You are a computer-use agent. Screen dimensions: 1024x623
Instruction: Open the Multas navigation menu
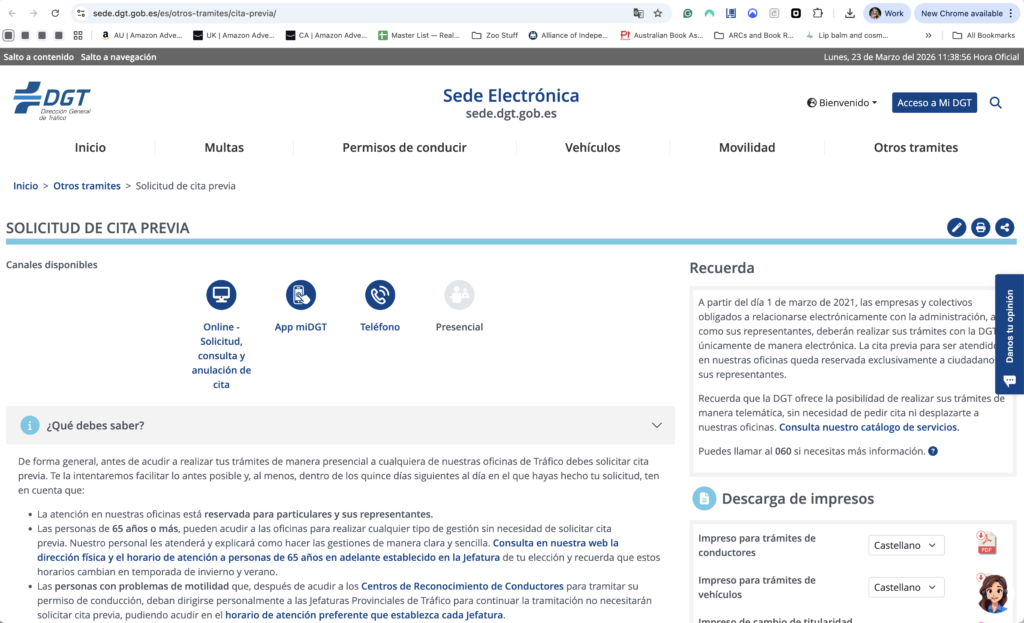(x=224, y=147)
